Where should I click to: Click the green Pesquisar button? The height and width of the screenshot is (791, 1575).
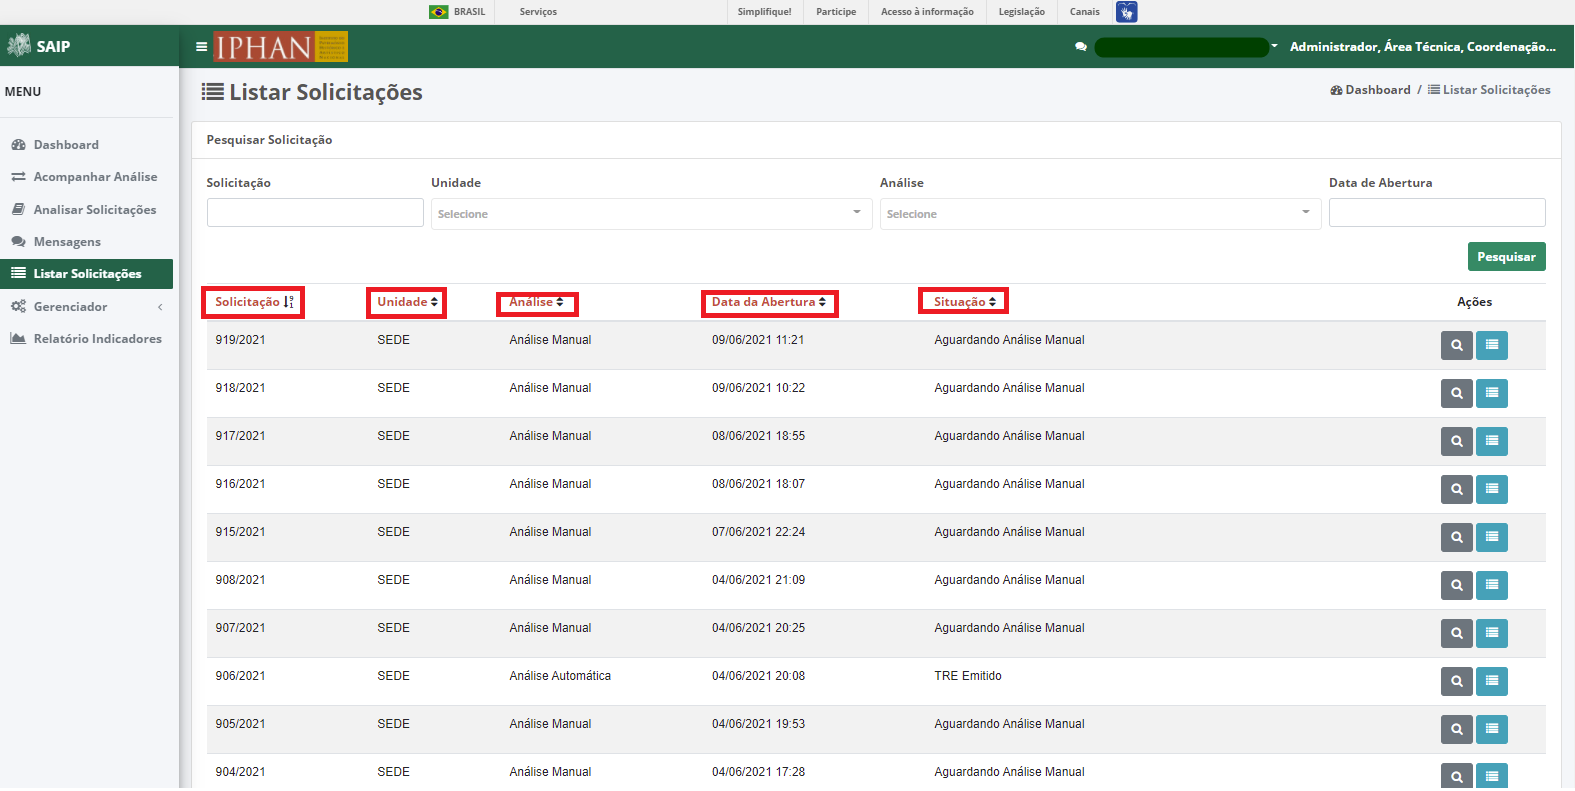pyautogui.click(x=1506, y=257)
